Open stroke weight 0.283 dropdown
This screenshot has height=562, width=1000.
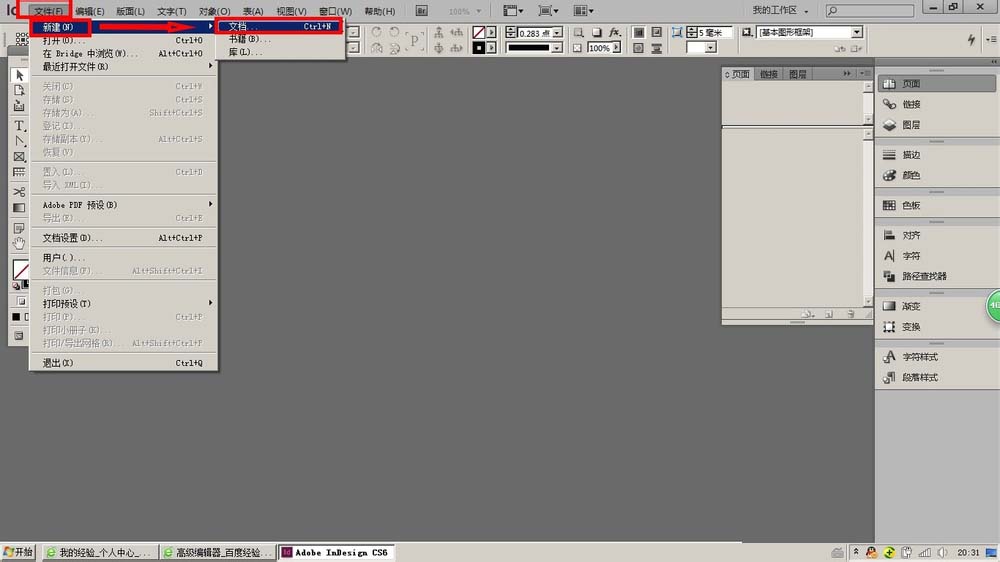557,33
